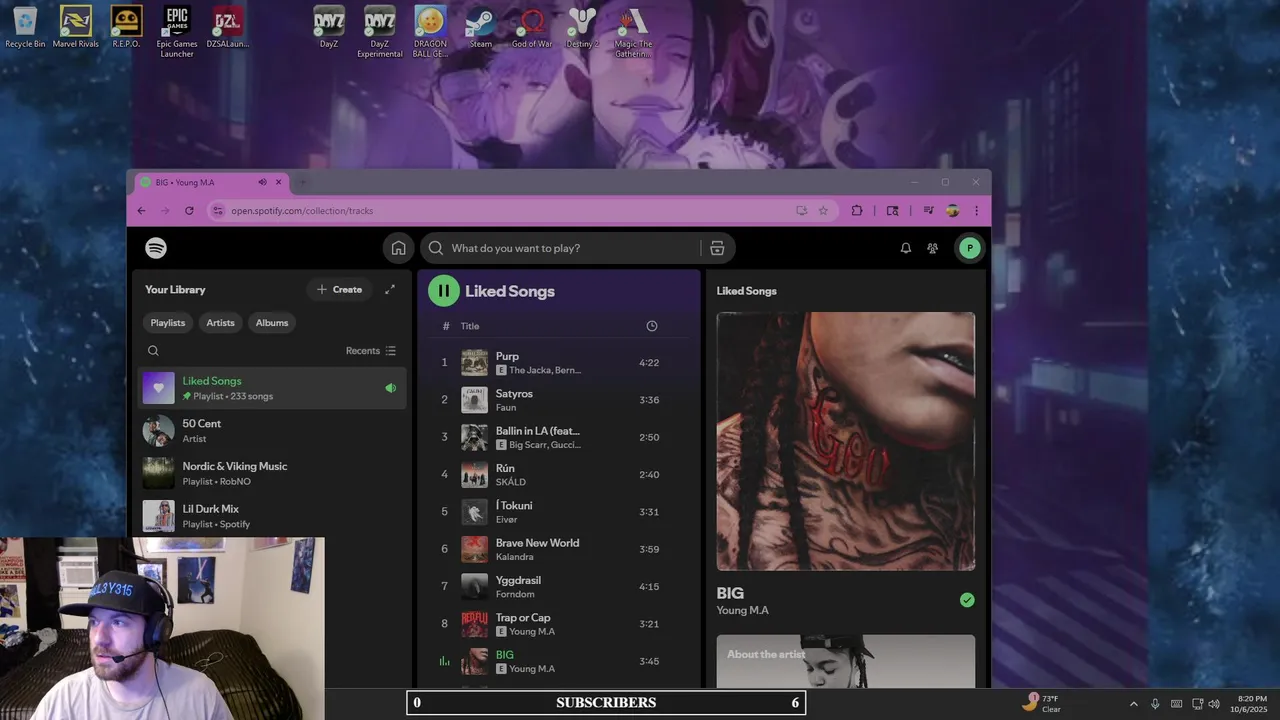
Task: Open the Browse icon in search bar
Action: 717,248
